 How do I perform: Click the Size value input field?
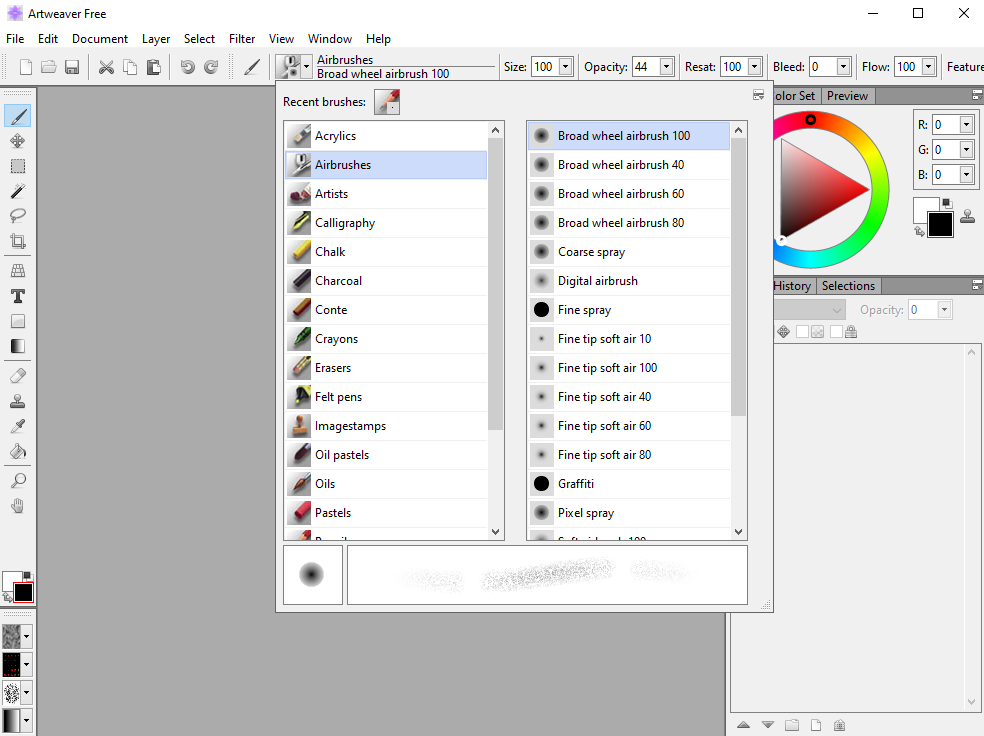pyautogui.click(x=545, y=67)
